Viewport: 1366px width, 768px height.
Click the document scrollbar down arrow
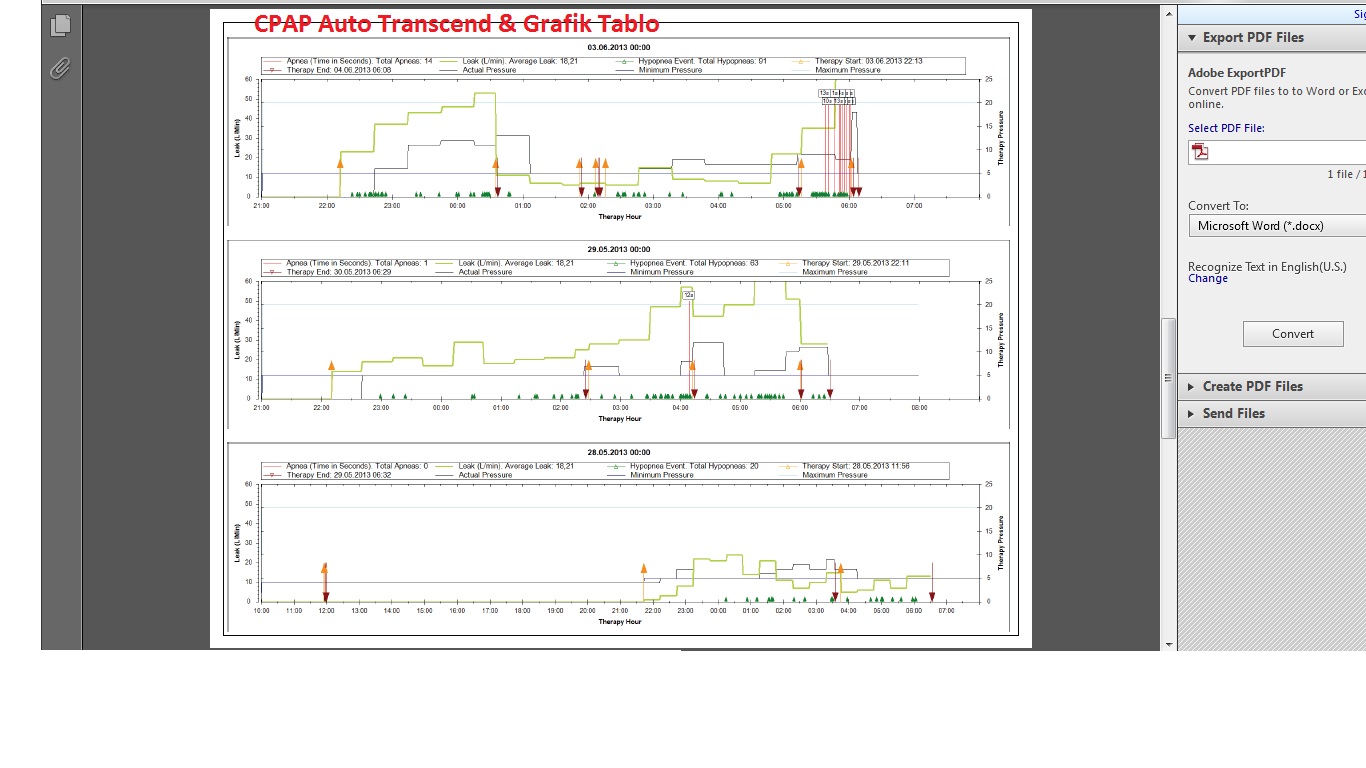pyautogui.click(x=1168, y=644)
